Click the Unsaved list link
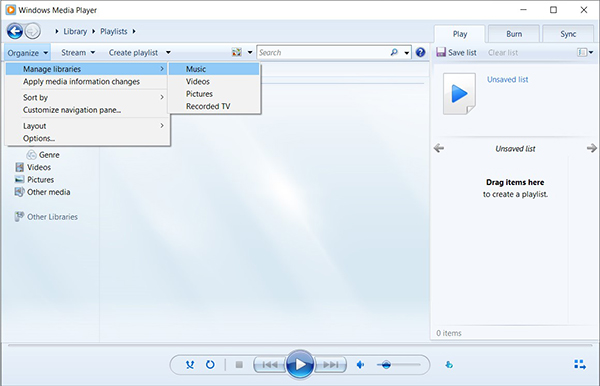The height and width of the screenshot is (386, 600). [x=507, y=80]
